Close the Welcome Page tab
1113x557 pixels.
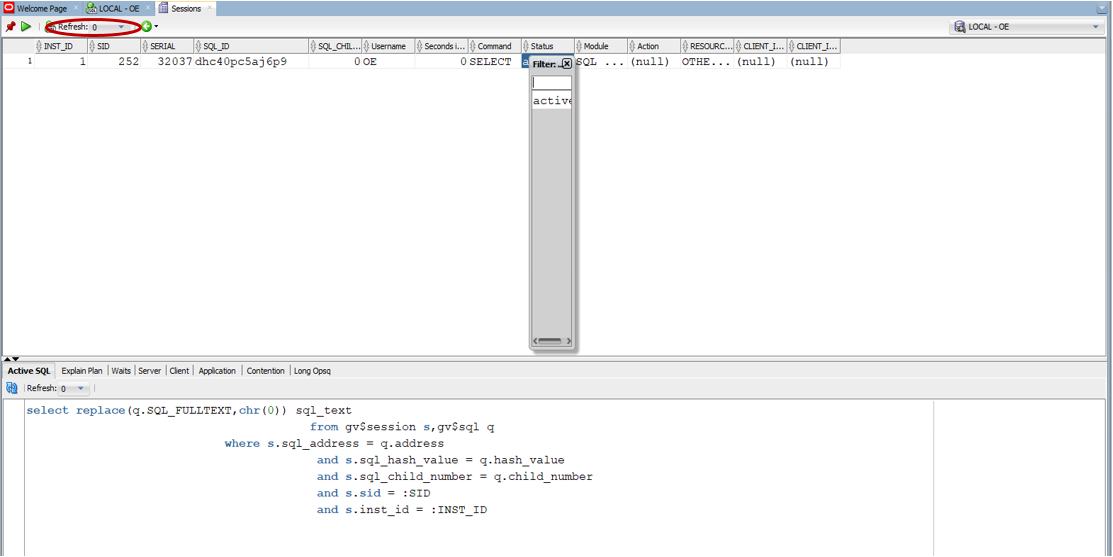(76, 9)
